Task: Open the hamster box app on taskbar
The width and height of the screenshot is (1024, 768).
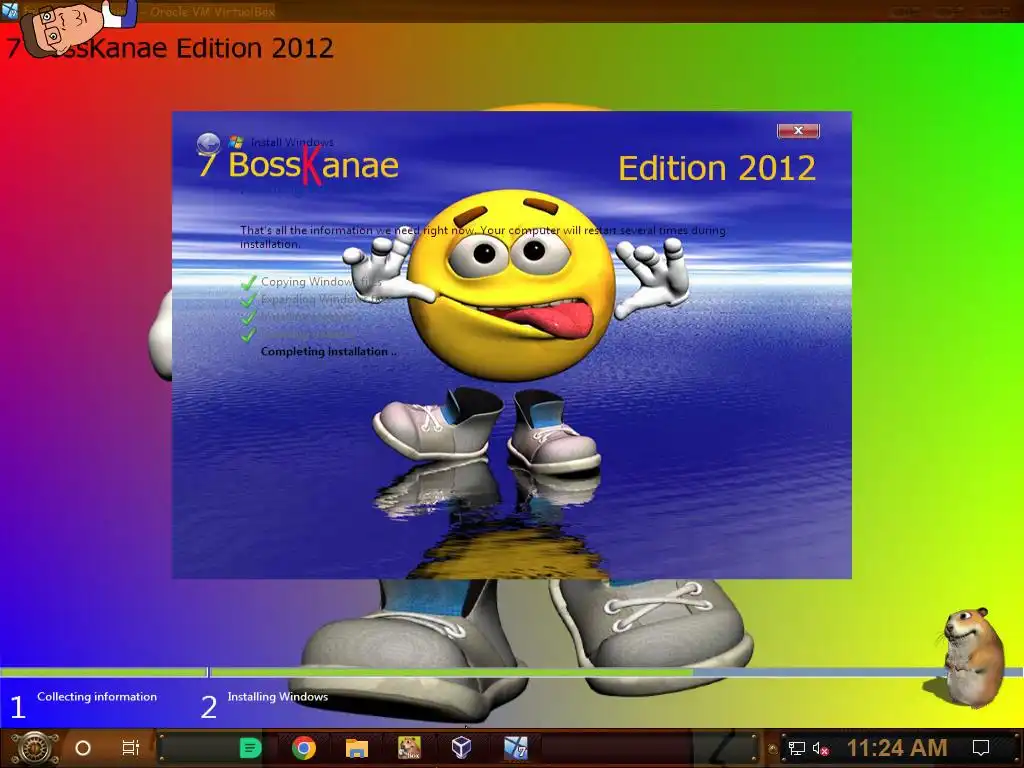Action: tap(409, 748)
